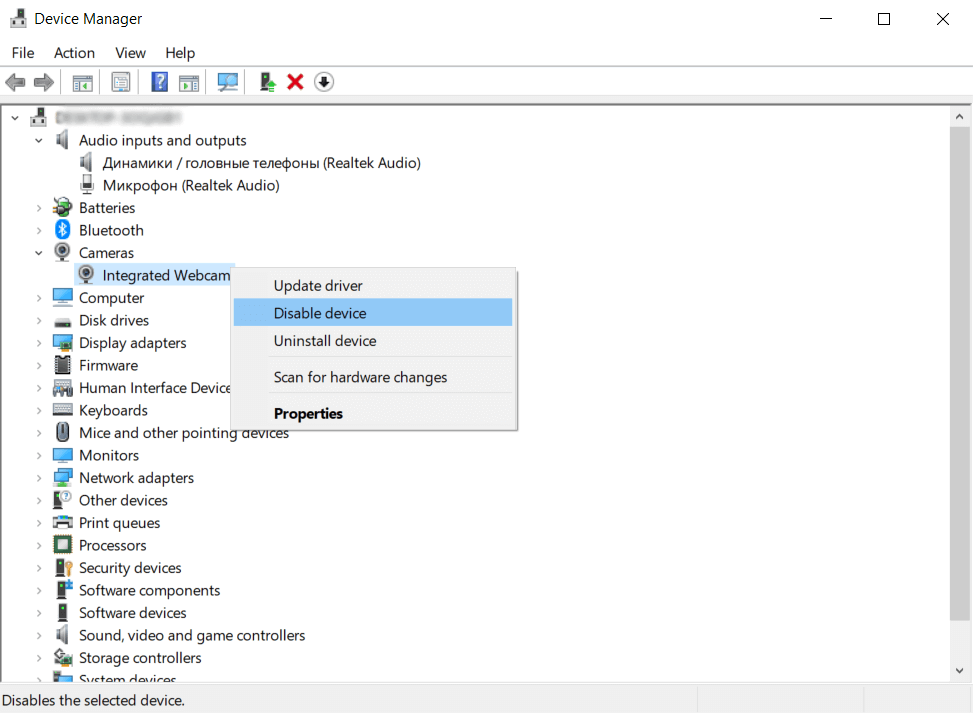The width and height of the screenshot is (973, 713).
Task: Click the Forward arrow toolbar icon
Action: coord(43,82)
